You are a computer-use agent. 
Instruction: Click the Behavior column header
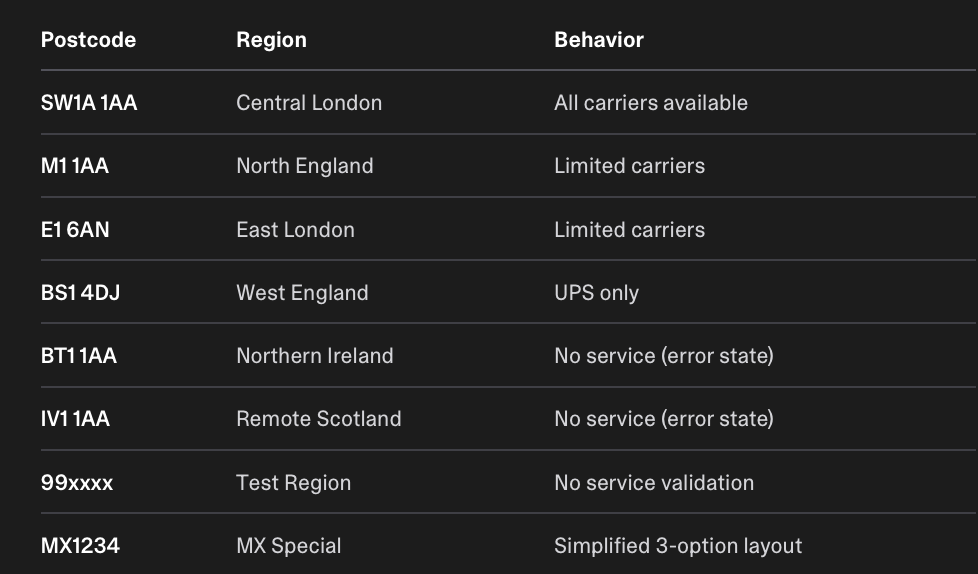click(x=599, y=40)
